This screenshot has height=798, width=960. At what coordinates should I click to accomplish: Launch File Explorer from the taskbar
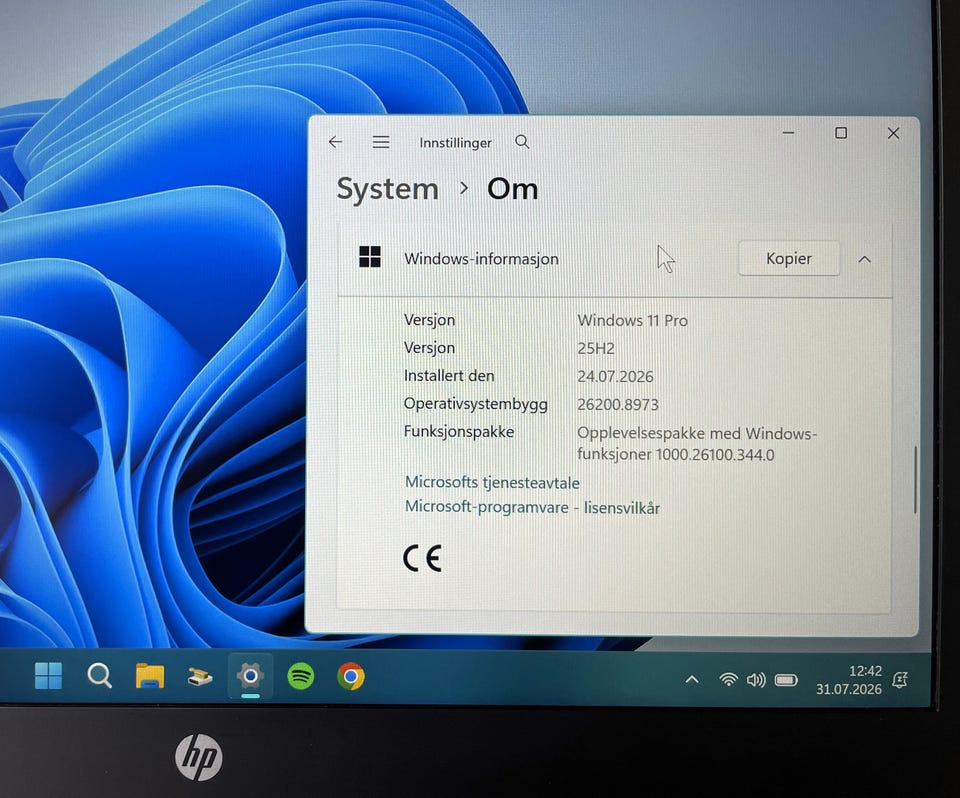[x=149, y=676]
